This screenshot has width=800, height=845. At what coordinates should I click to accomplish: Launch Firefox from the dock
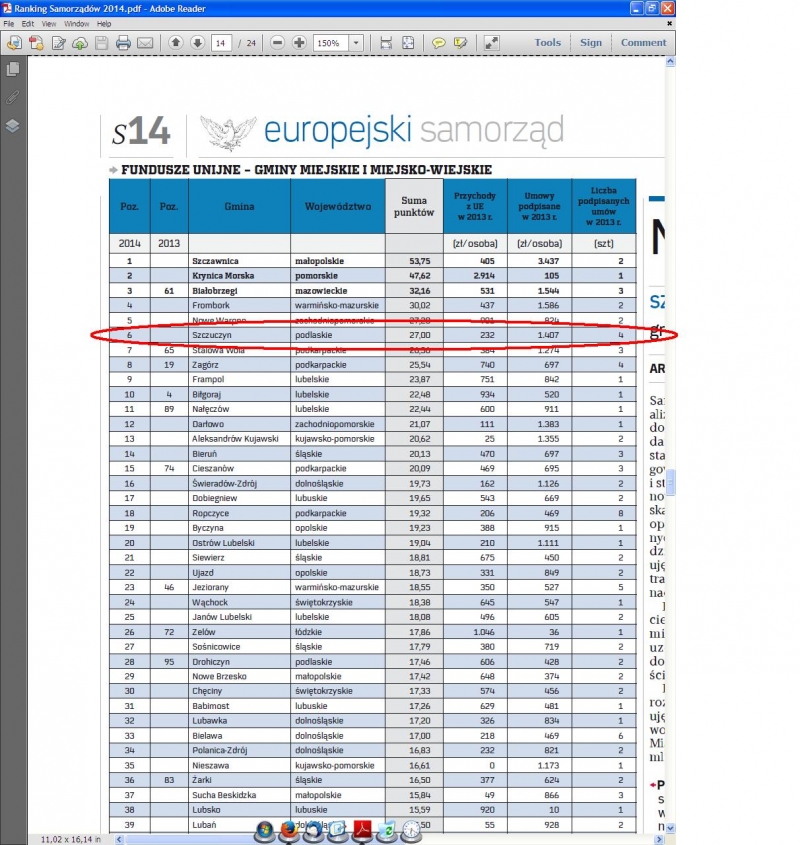(289, 830)
